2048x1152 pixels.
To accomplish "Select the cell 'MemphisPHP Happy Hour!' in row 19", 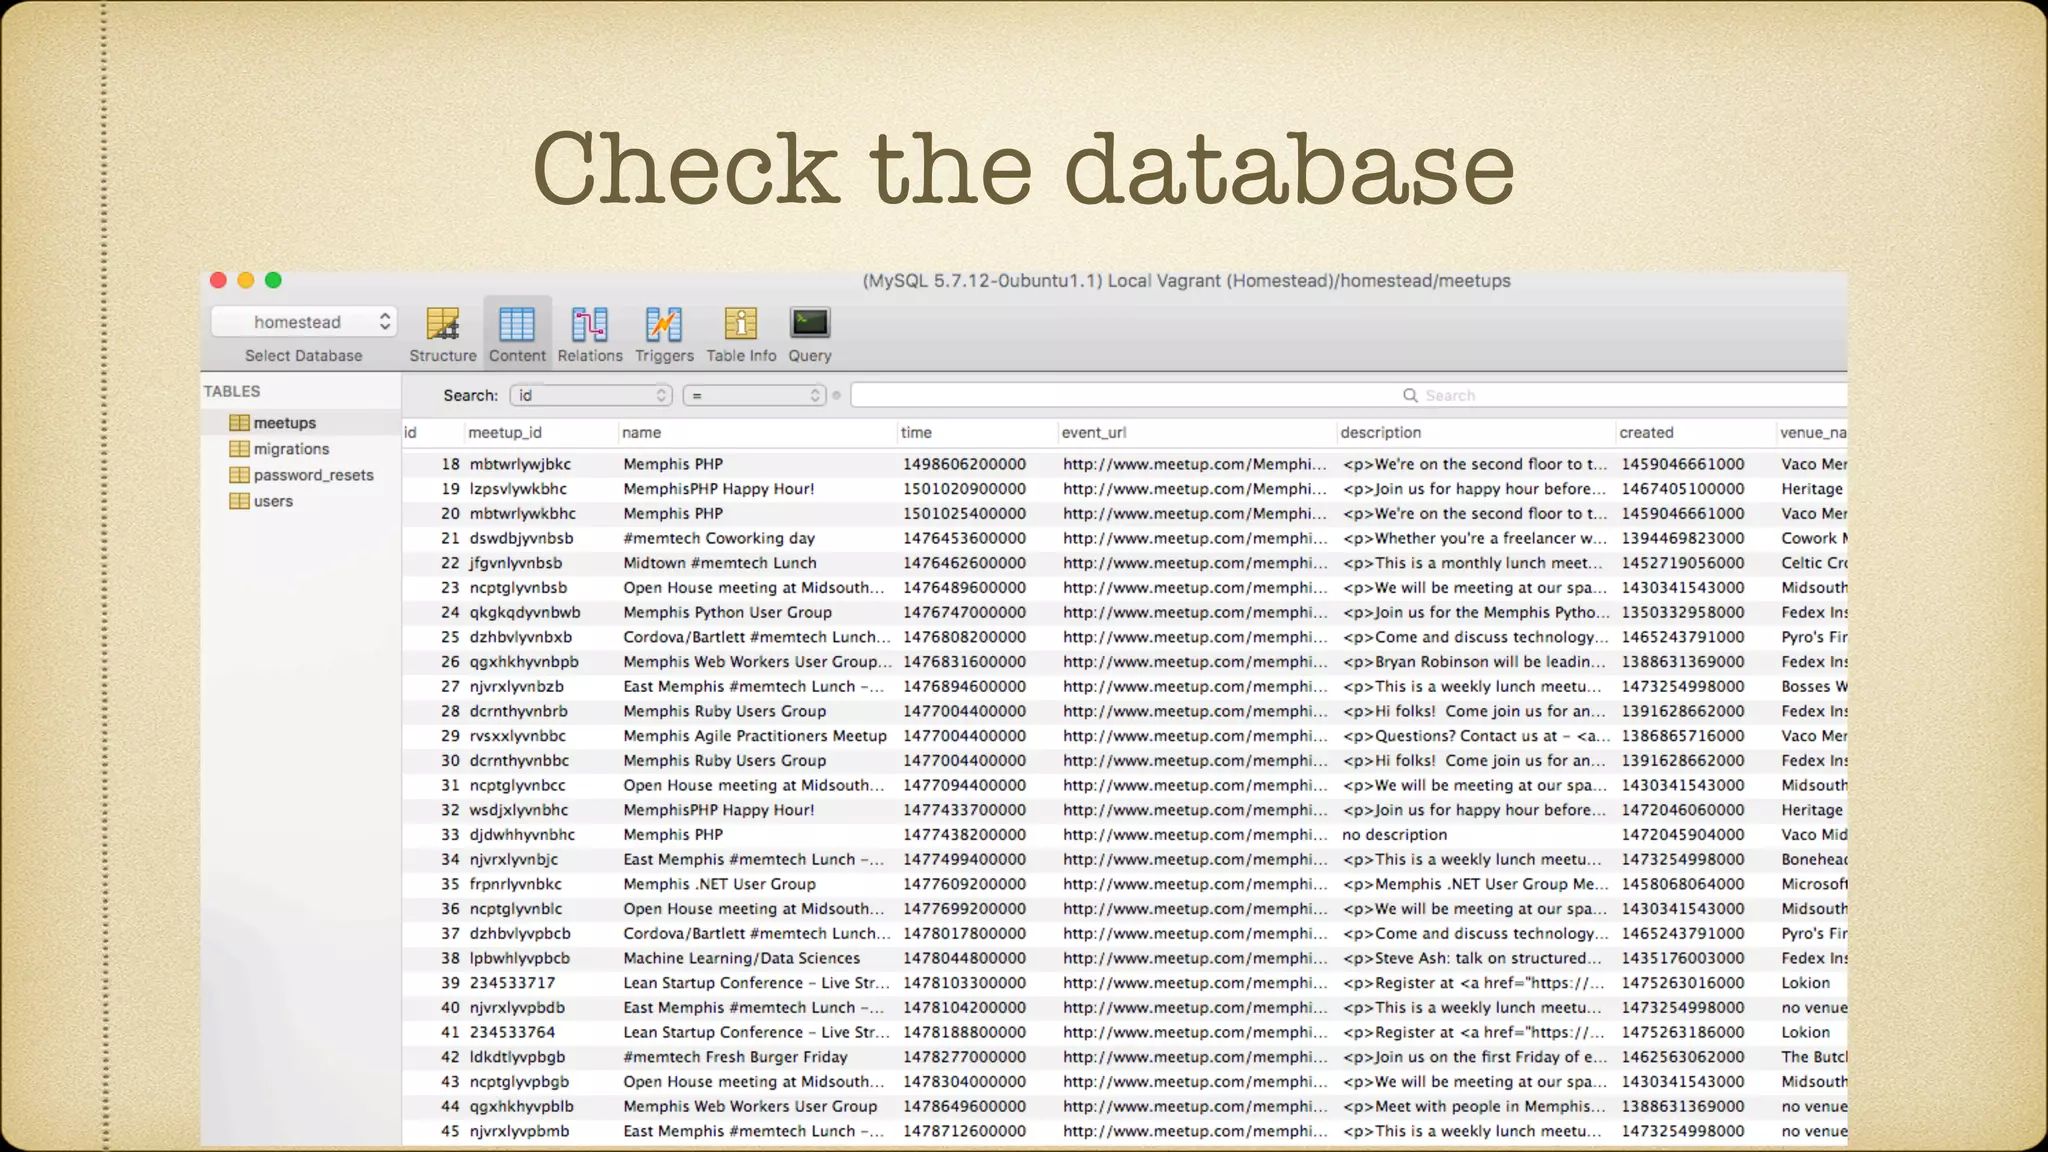I will pos(719,489).
